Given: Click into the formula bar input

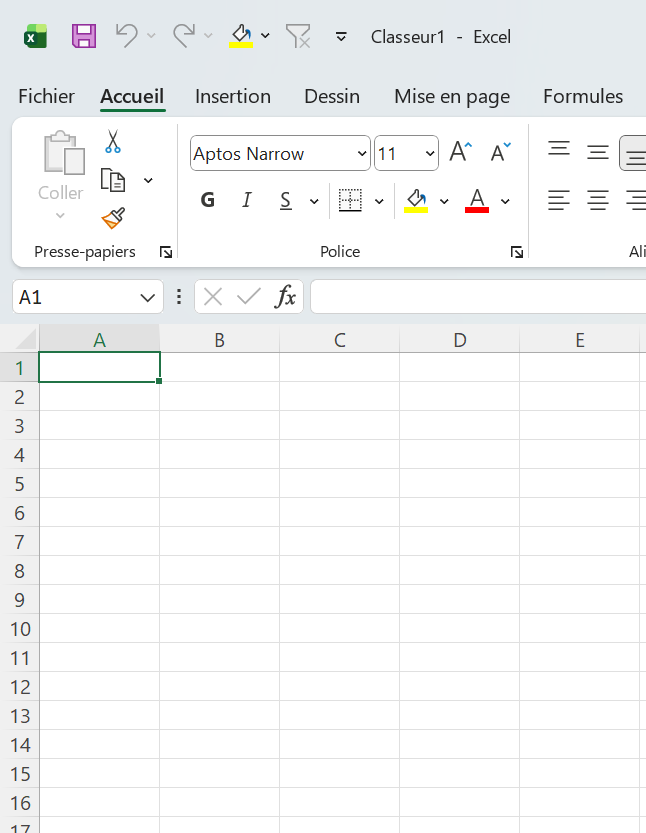Looking at the screenshot, I should tap(478, 297).
